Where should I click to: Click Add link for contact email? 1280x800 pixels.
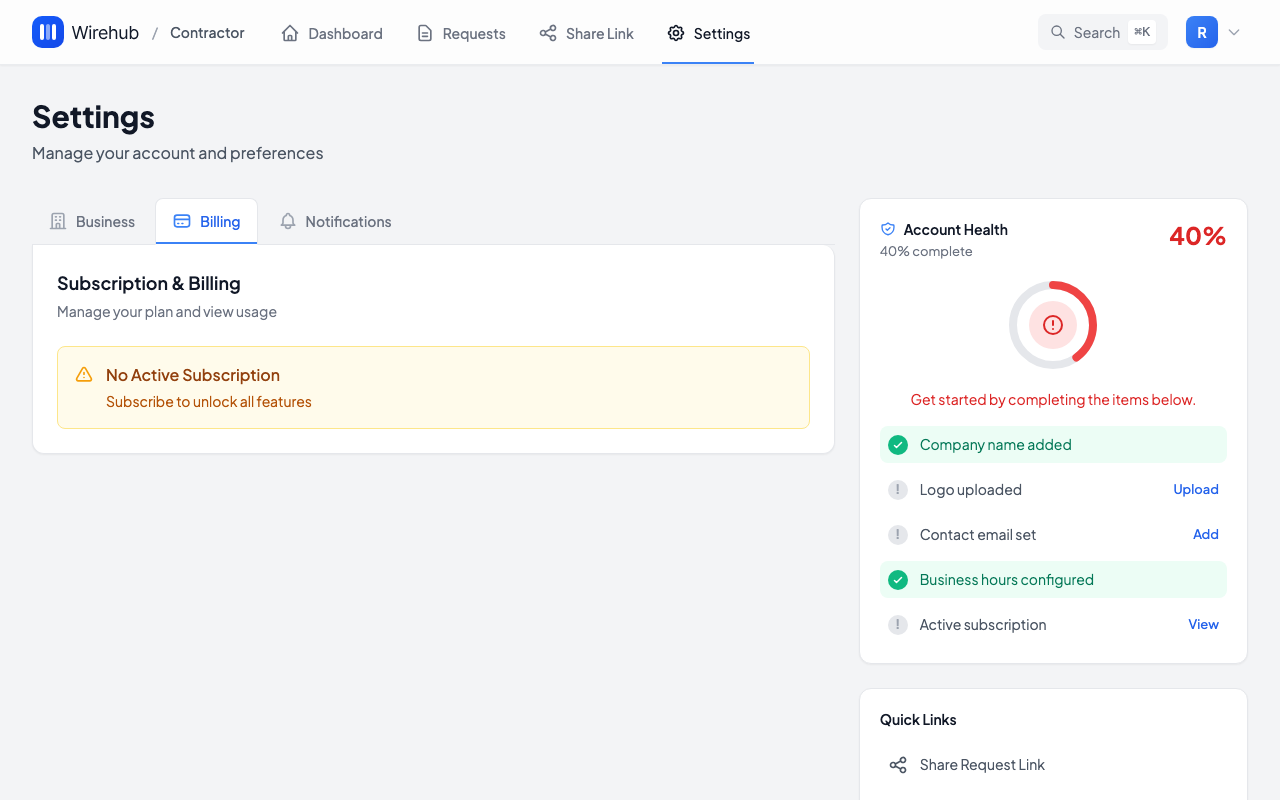click(1205, 534)
